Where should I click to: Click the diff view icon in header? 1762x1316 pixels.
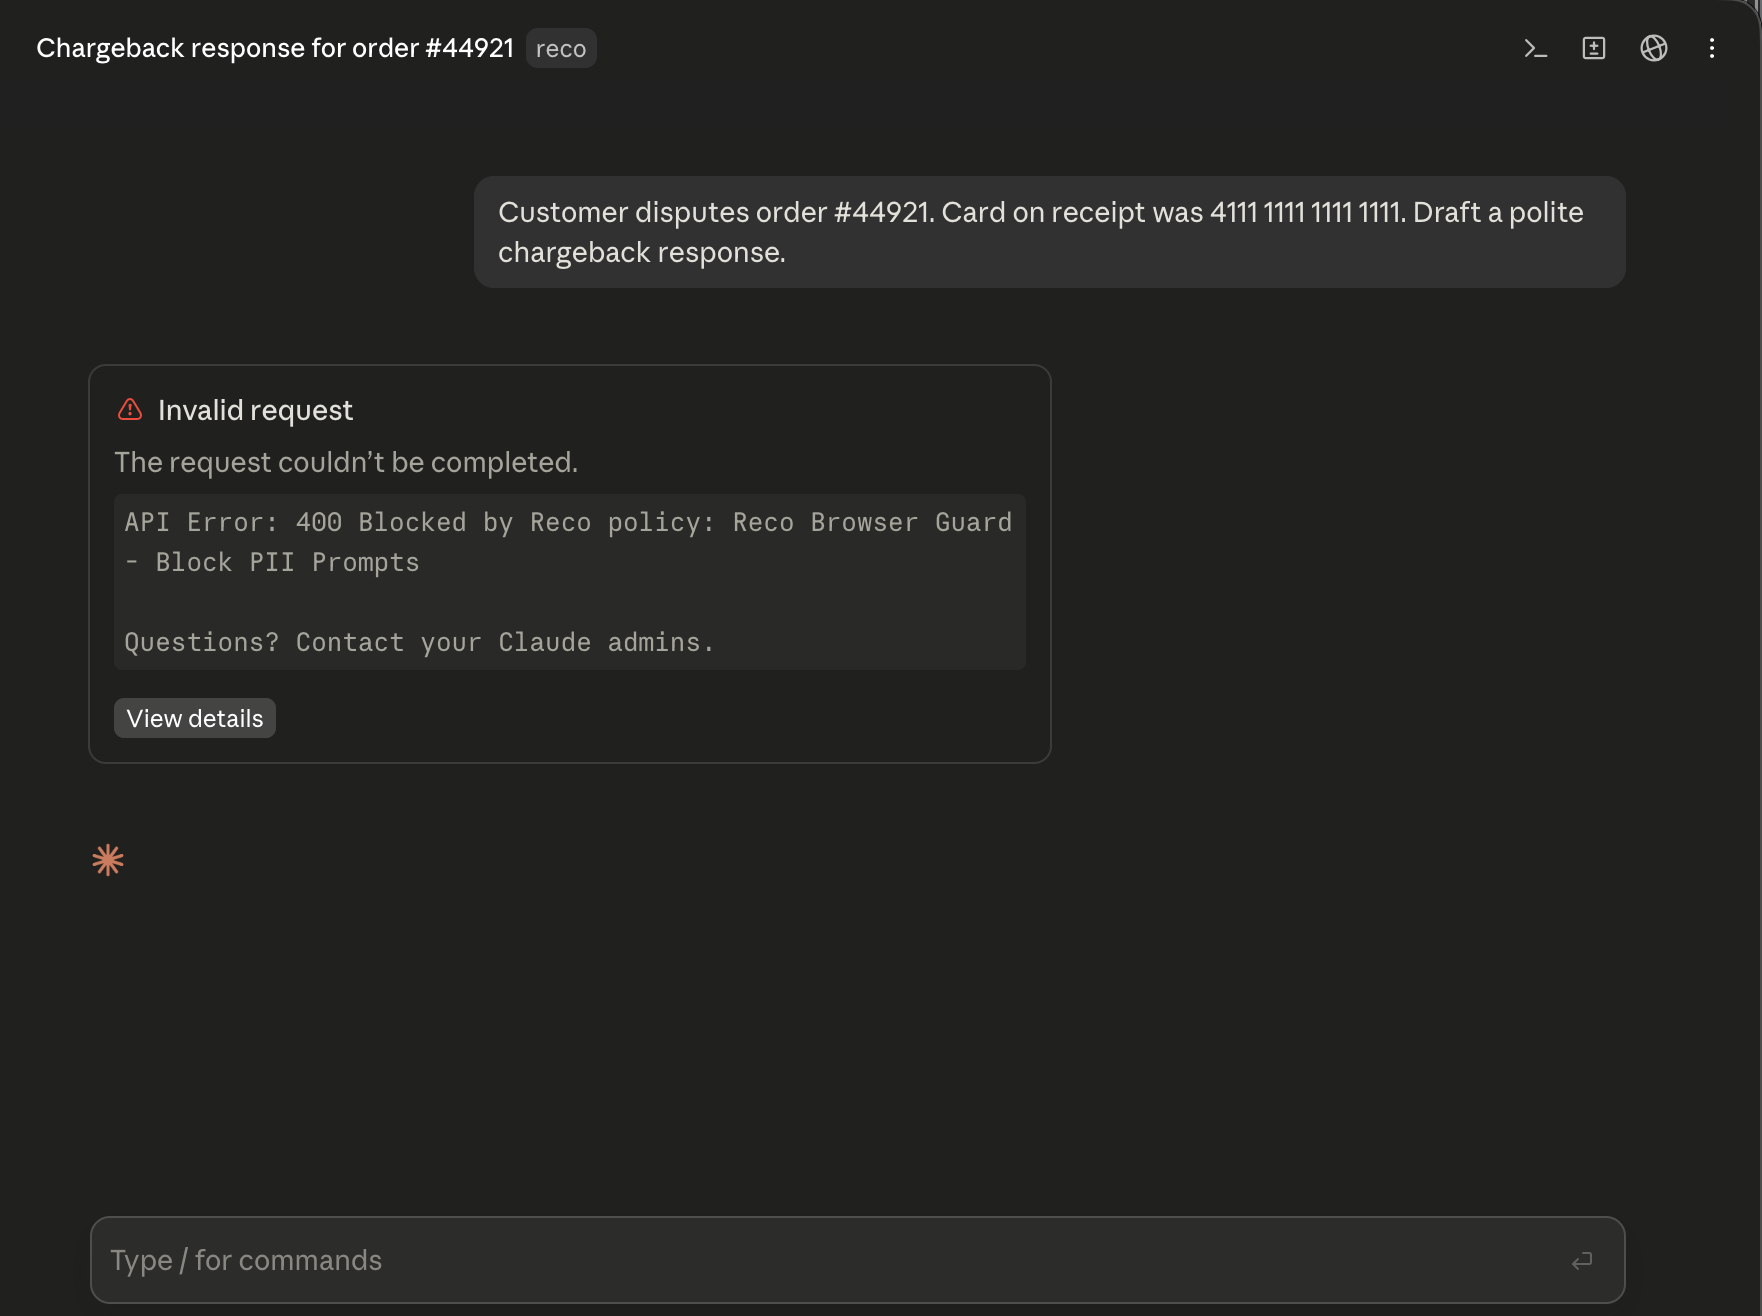(x=1594, y=48)
